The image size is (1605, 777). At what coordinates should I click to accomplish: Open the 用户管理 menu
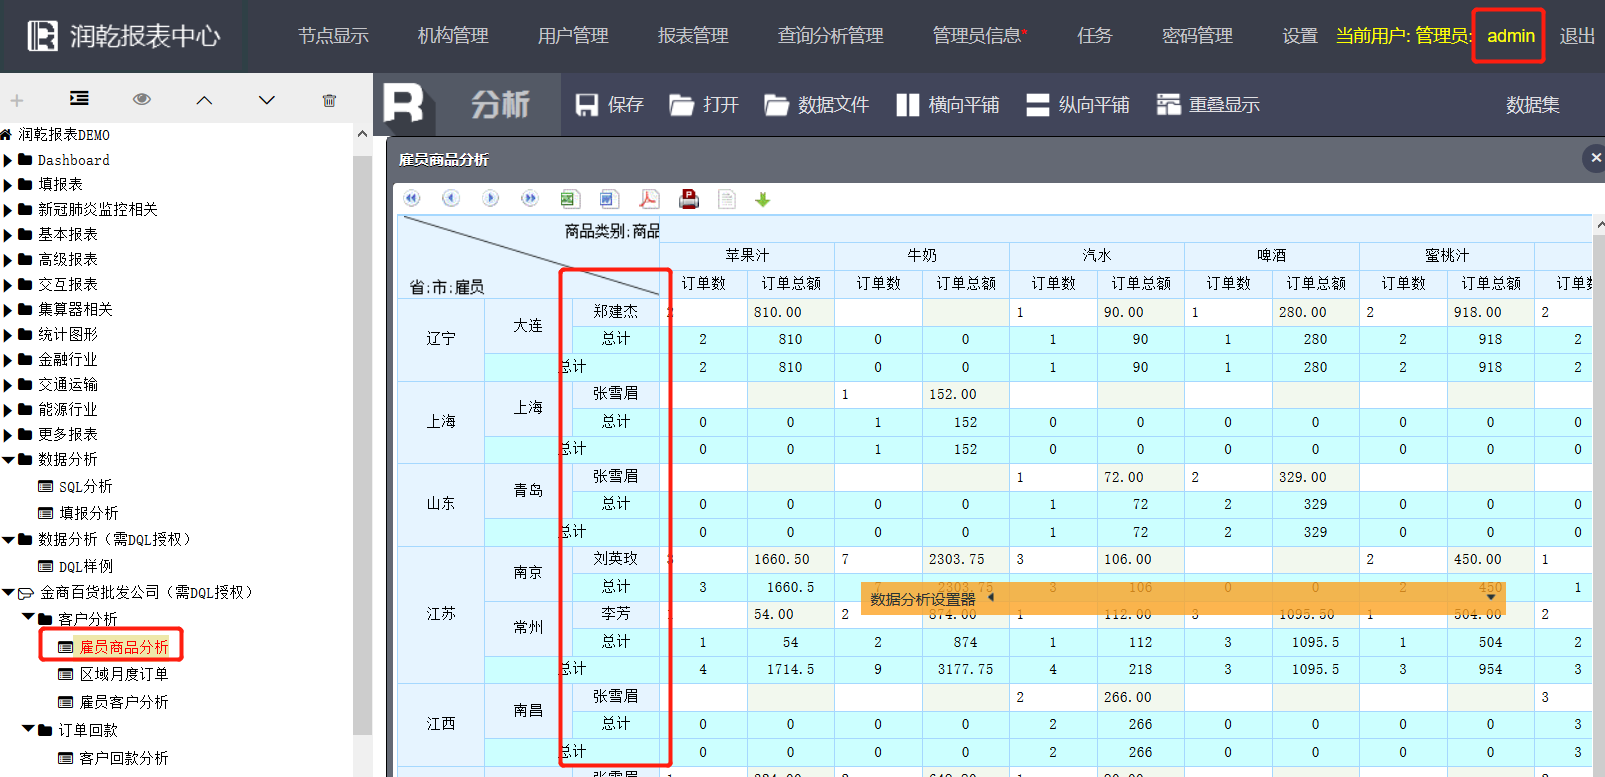pyautogui.click(x=573, y=36)
